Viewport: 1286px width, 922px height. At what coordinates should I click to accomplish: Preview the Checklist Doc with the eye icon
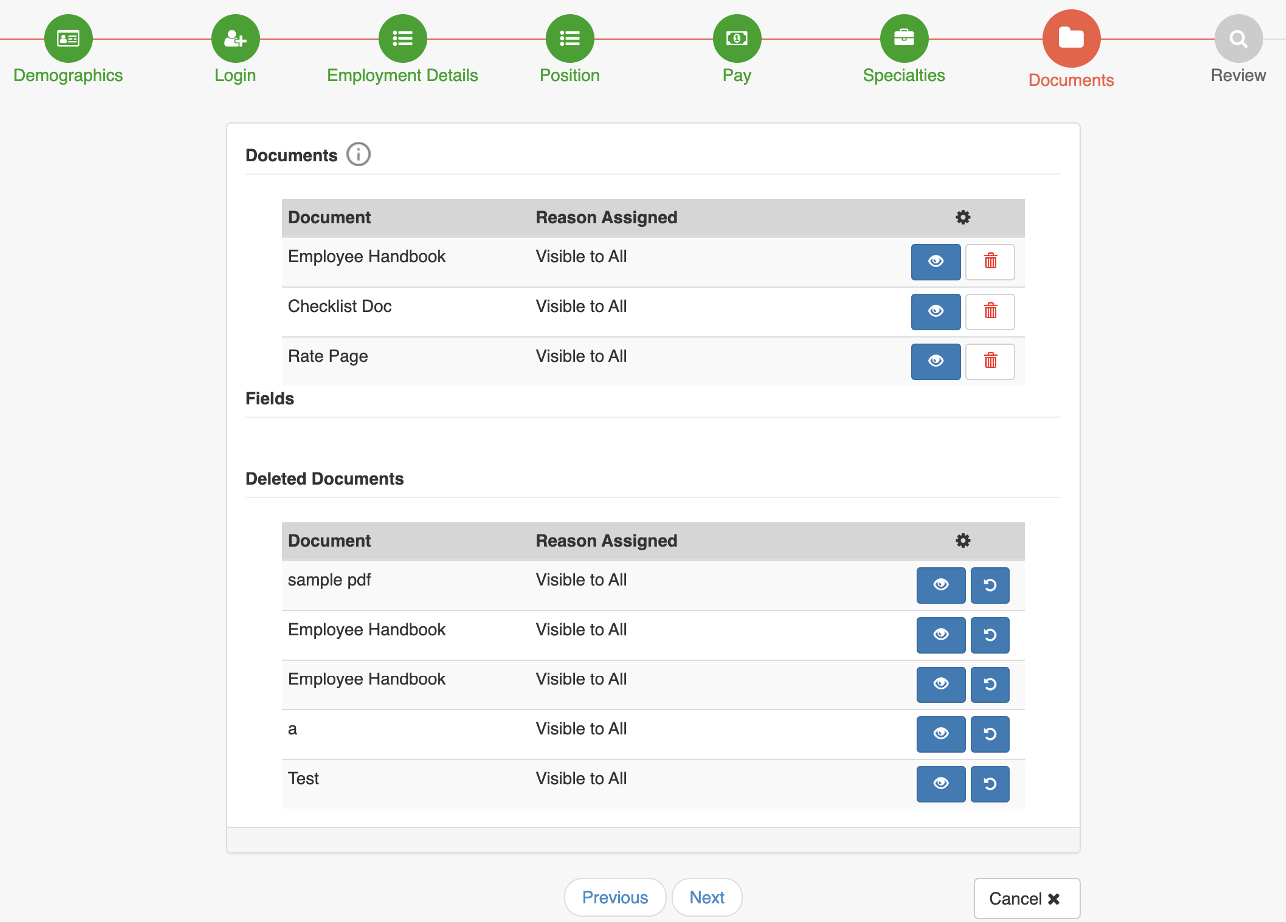tap(935, 311)
